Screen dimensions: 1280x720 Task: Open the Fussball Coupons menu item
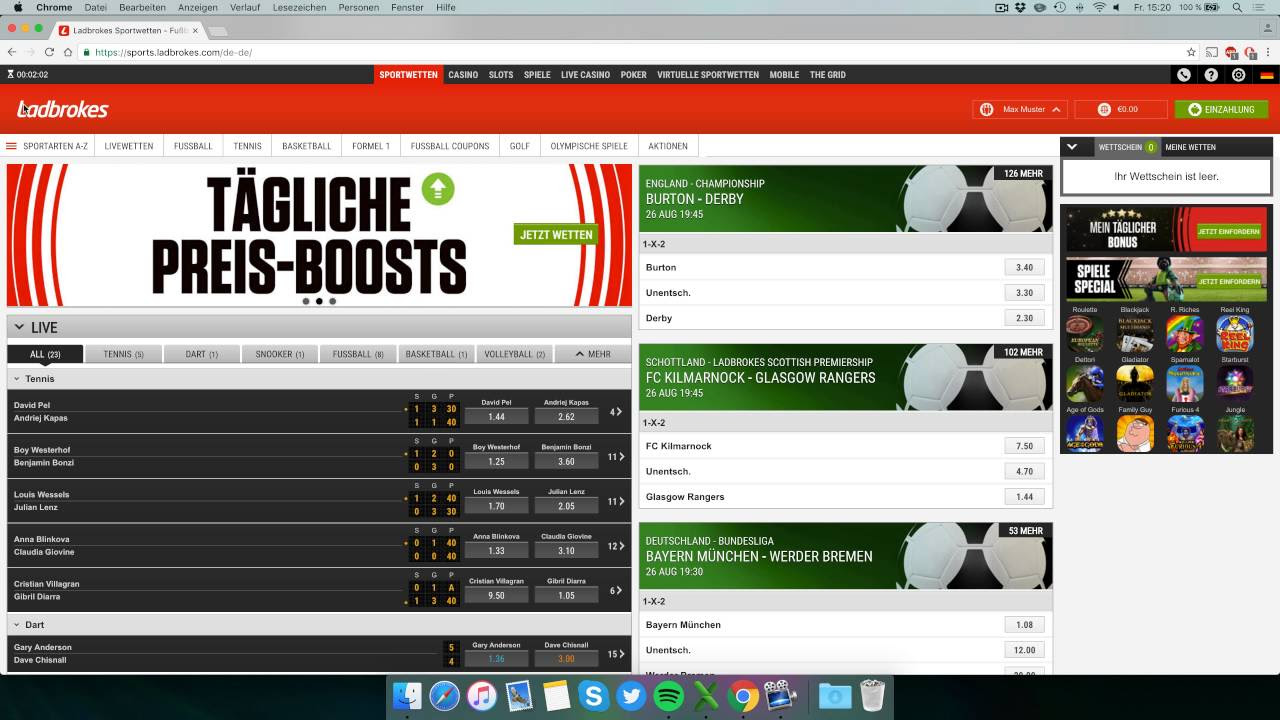[x=450, y=146]
